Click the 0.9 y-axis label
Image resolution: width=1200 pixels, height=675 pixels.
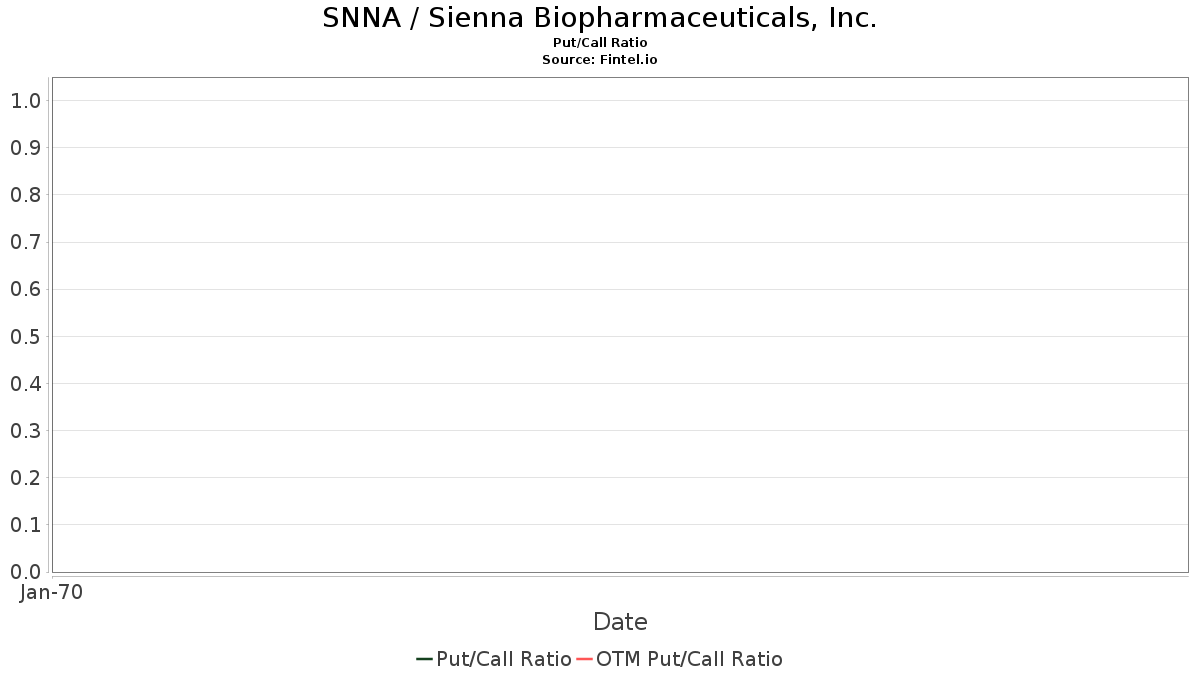(x=26, y=148)
